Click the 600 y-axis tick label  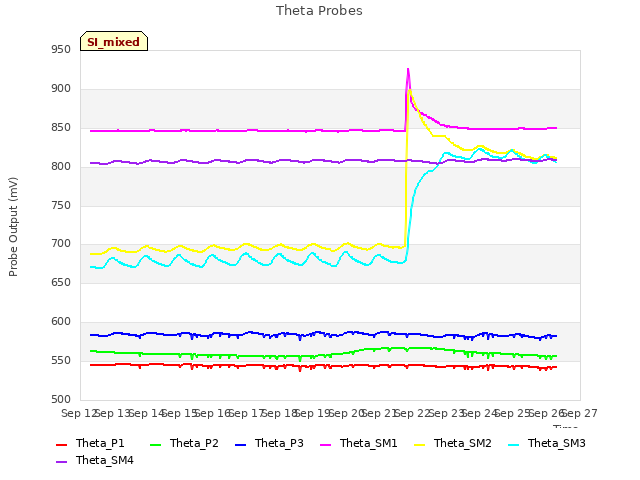[61, 322]
